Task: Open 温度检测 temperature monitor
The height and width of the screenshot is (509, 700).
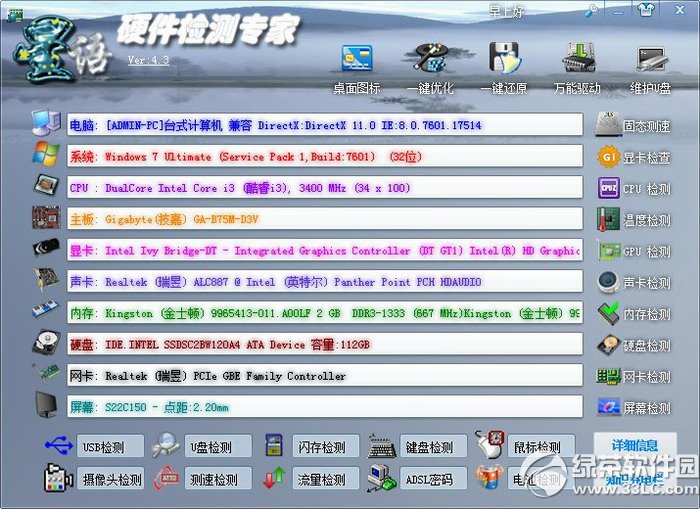Action: (x=633, y=220)
